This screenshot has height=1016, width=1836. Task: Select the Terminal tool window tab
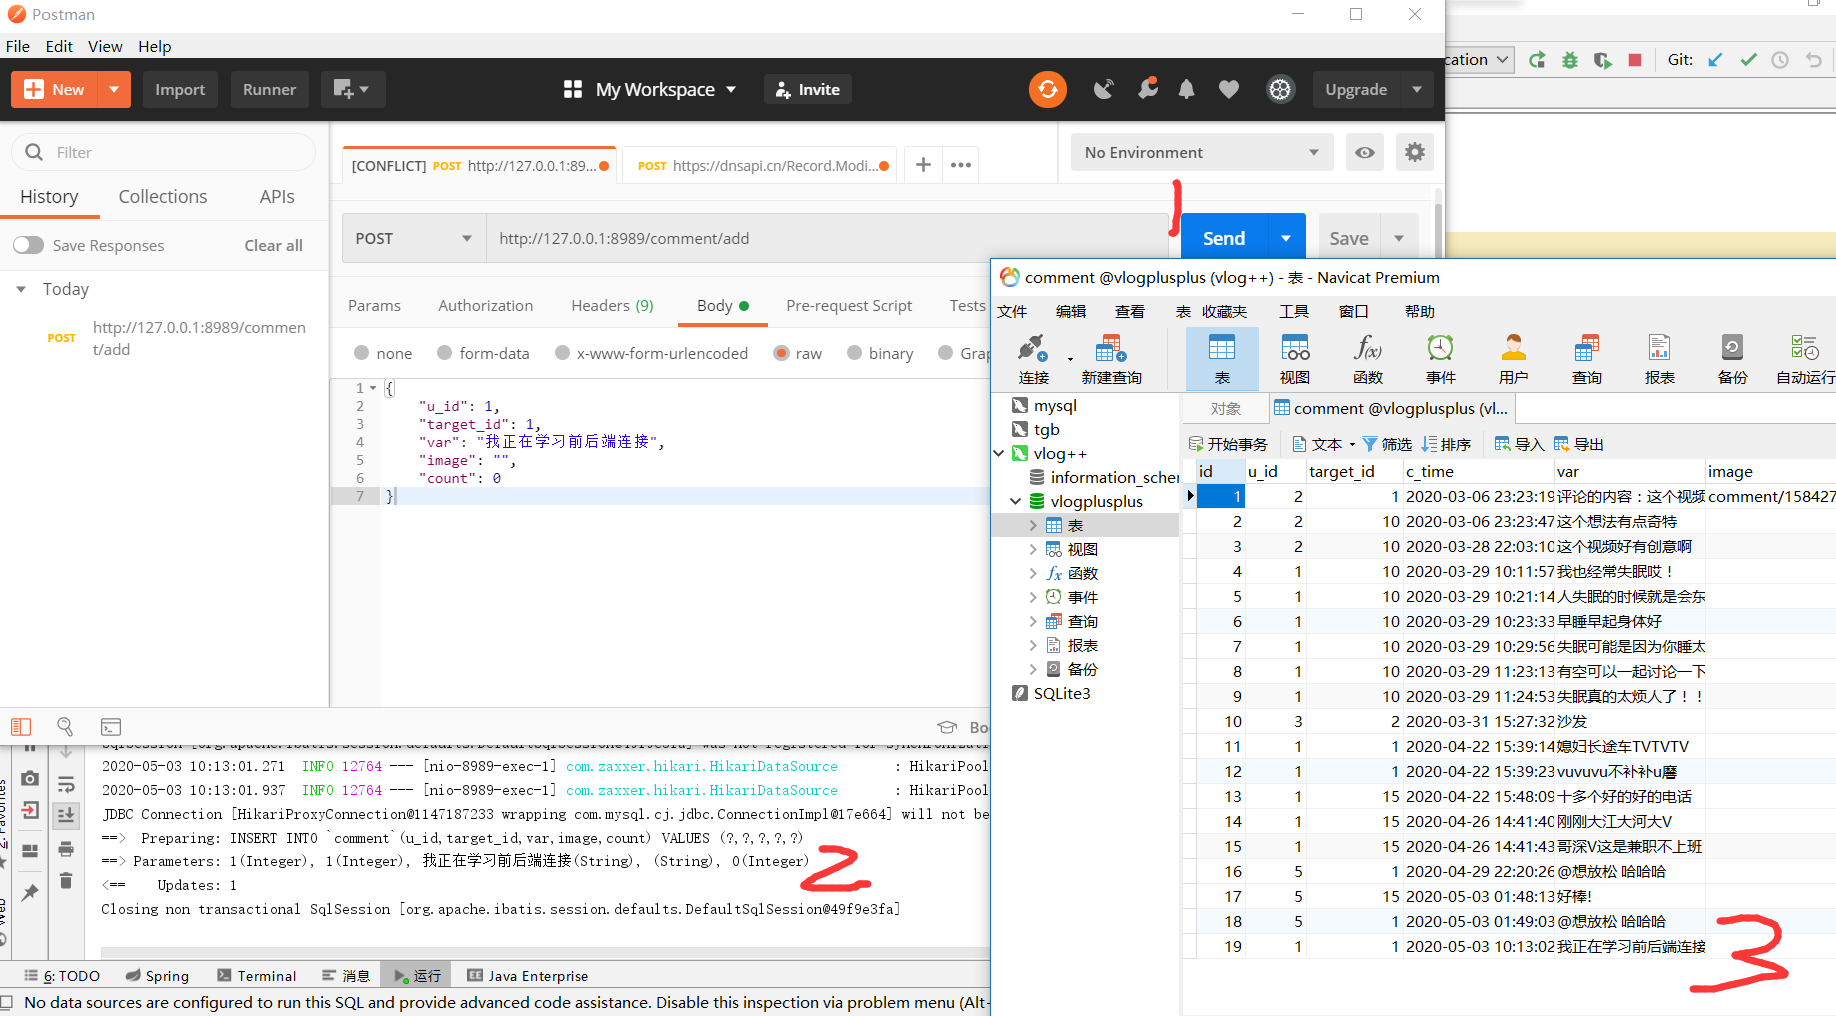tap(256, 976)
